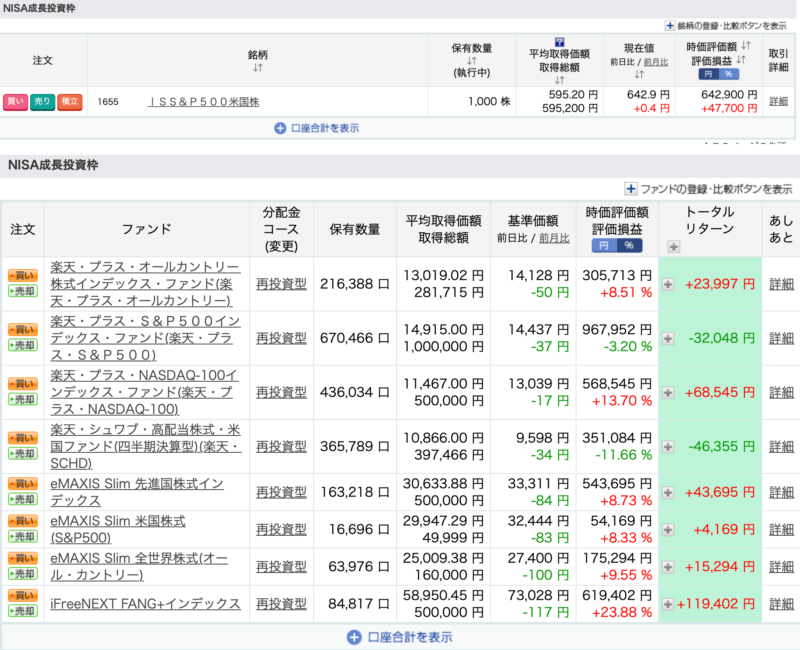Click 売却 for 楽天・プラス・オールカントリー

click(23, 291)
